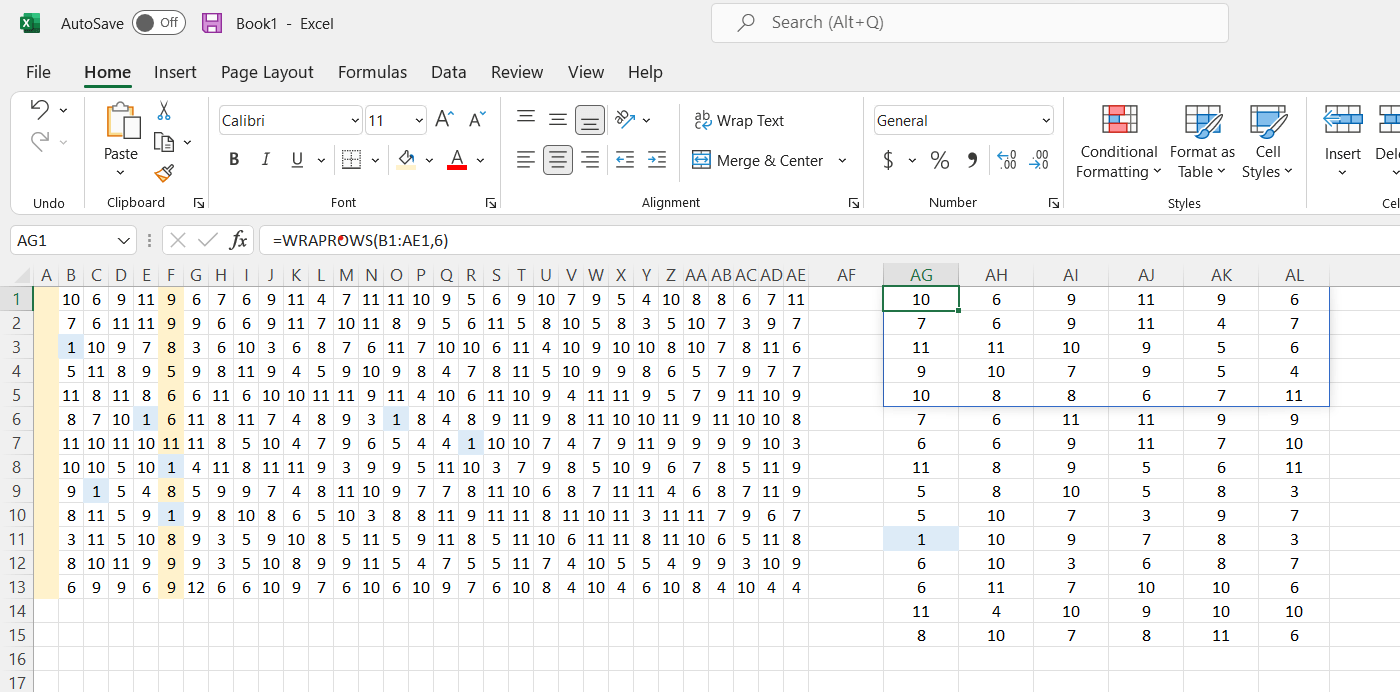
Task: Click the Copy icon
Action: (164, 142)
